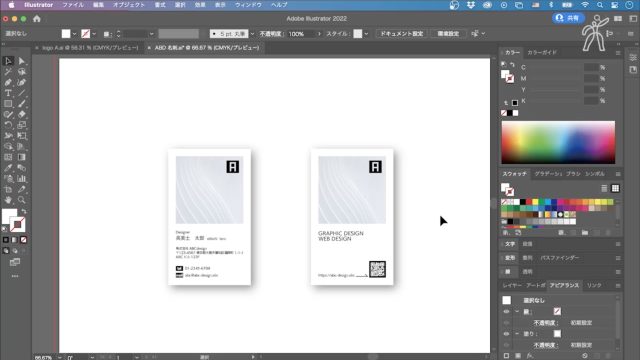Screen dimensions: 640x360
Task: Select the Selection tool arrow
Action: coord(8,61)
